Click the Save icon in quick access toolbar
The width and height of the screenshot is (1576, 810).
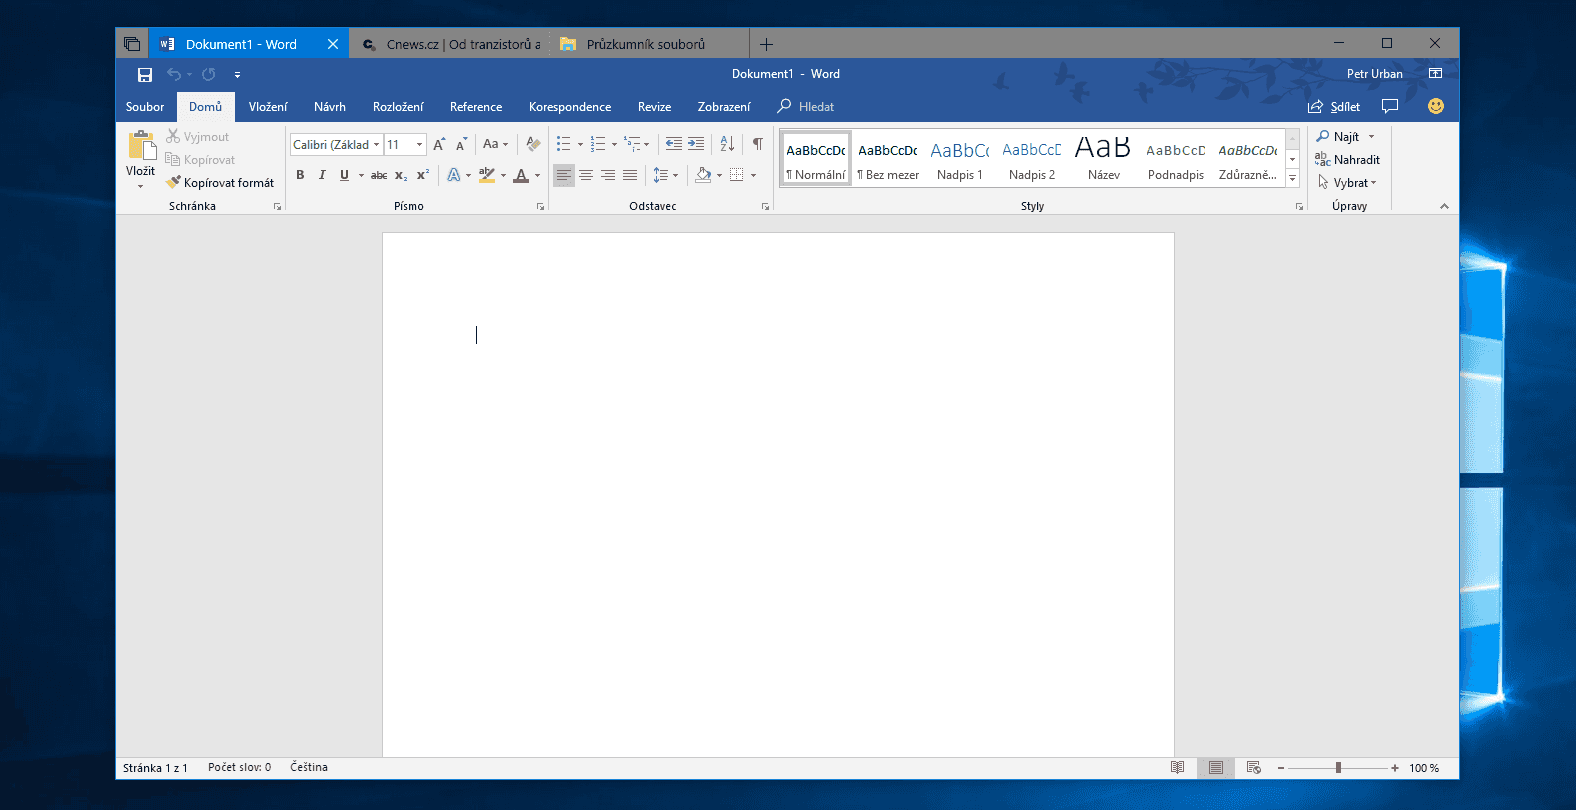tap(145, 74)
